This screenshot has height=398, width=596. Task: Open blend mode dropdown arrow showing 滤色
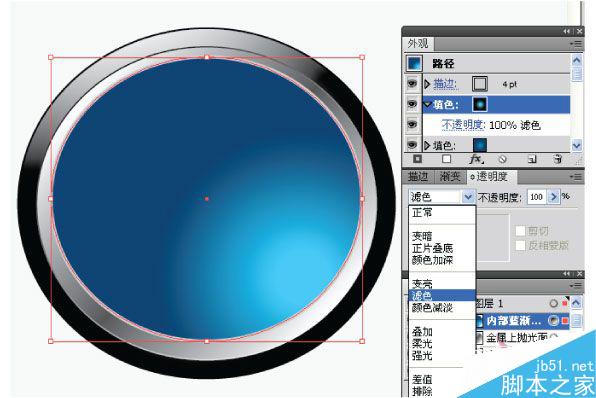tap(468, 197)
